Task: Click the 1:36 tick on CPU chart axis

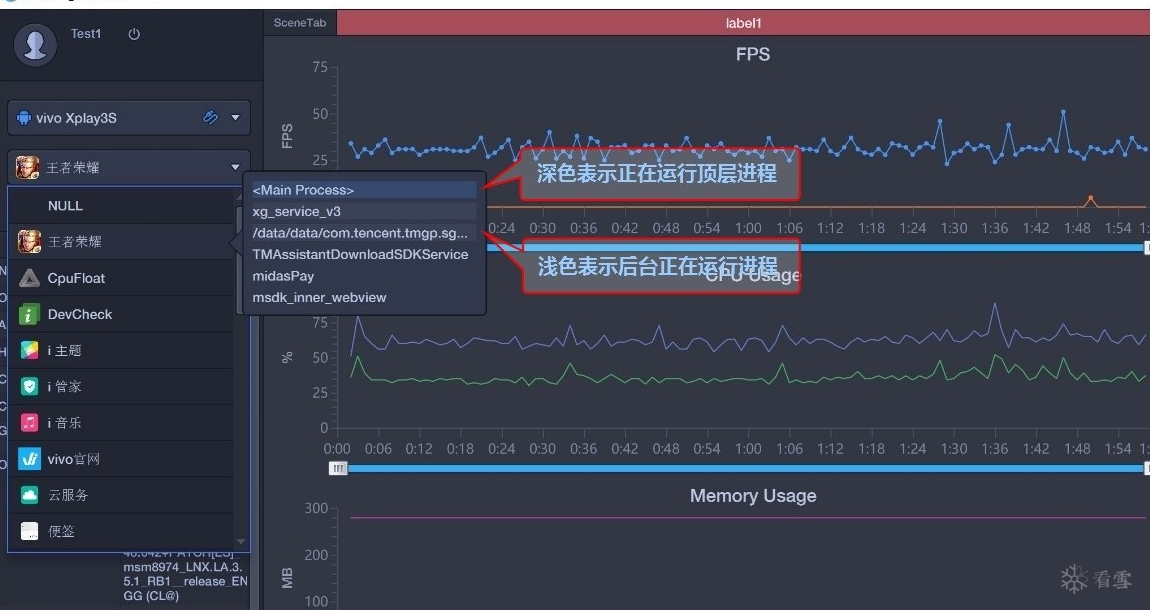Action: click(x=995, y=448)
